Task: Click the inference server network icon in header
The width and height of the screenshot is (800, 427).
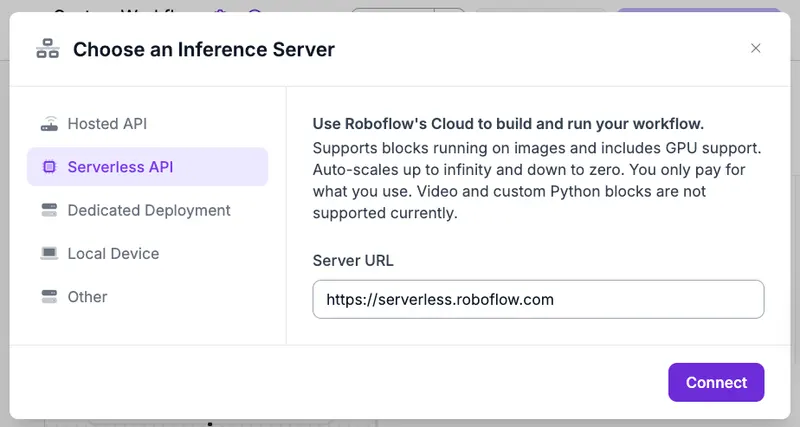Action: pyautogui.click(x=48, y=48)
